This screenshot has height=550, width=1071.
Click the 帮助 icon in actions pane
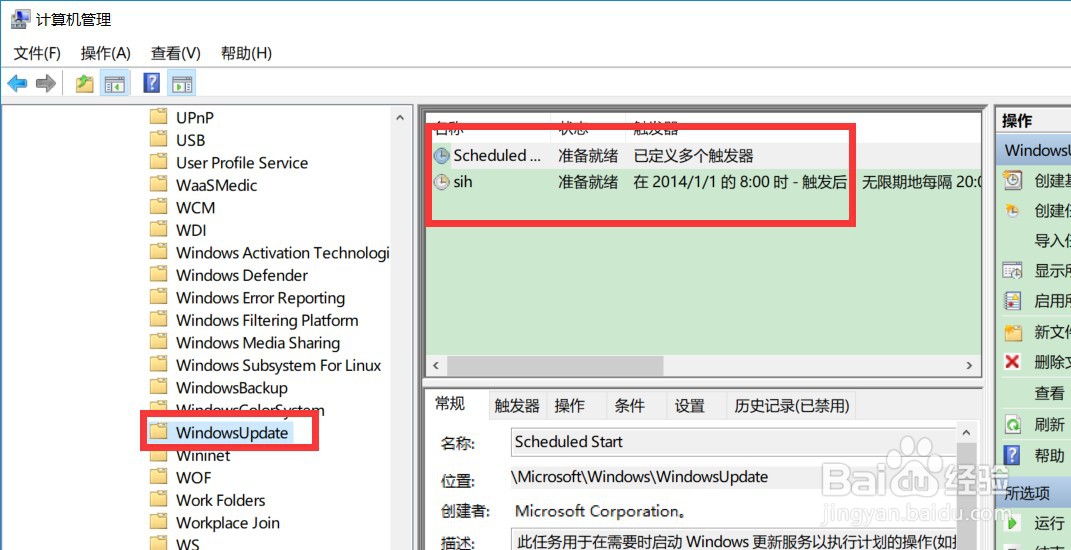point(1012,455)
